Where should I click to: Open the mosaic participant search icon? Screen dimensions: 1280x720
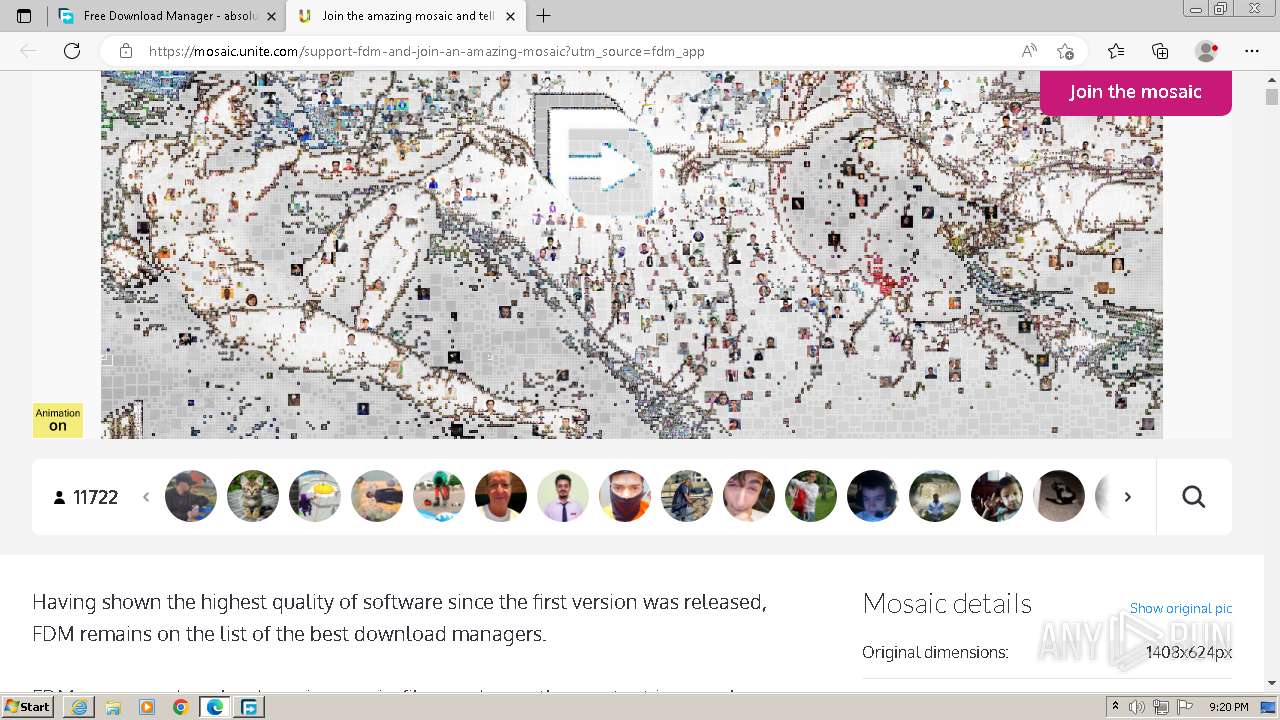[1193, 497]
